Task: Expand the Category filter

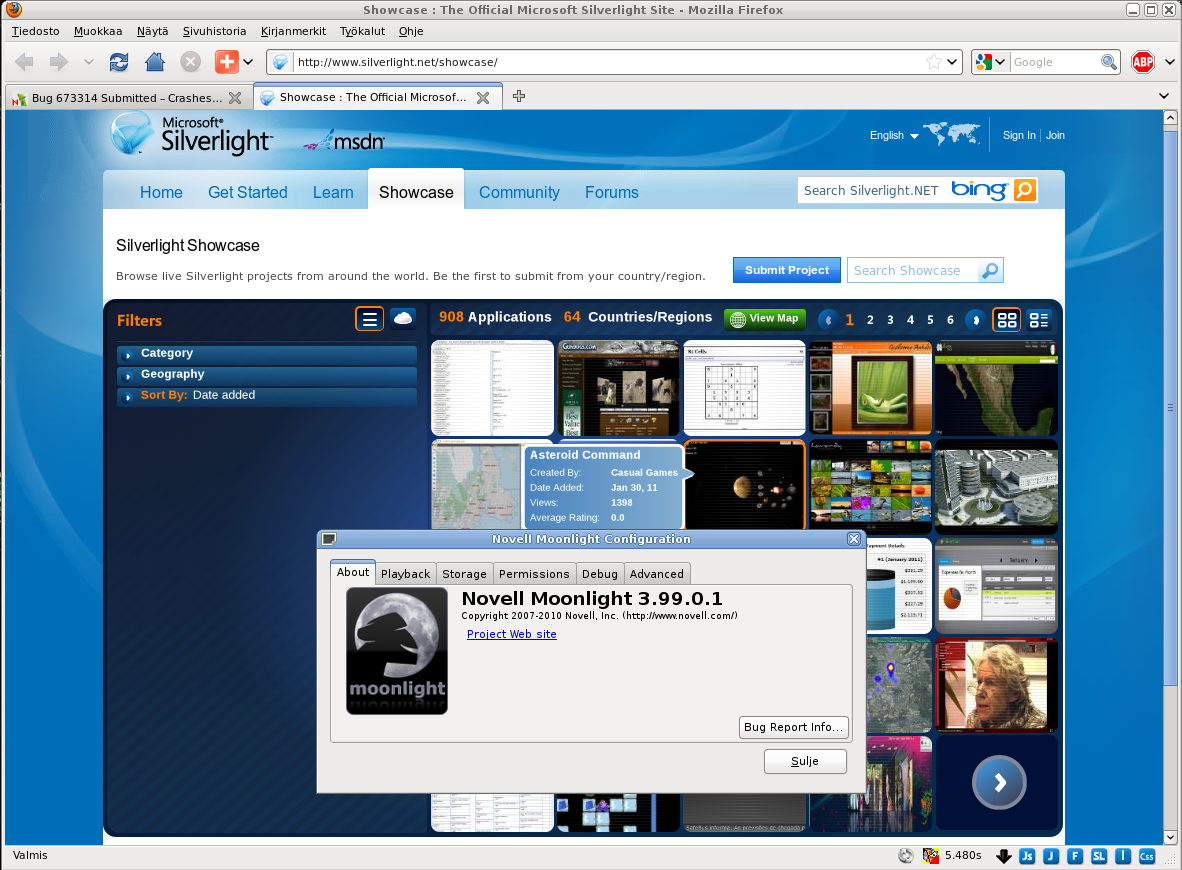Action: point(167,354)
